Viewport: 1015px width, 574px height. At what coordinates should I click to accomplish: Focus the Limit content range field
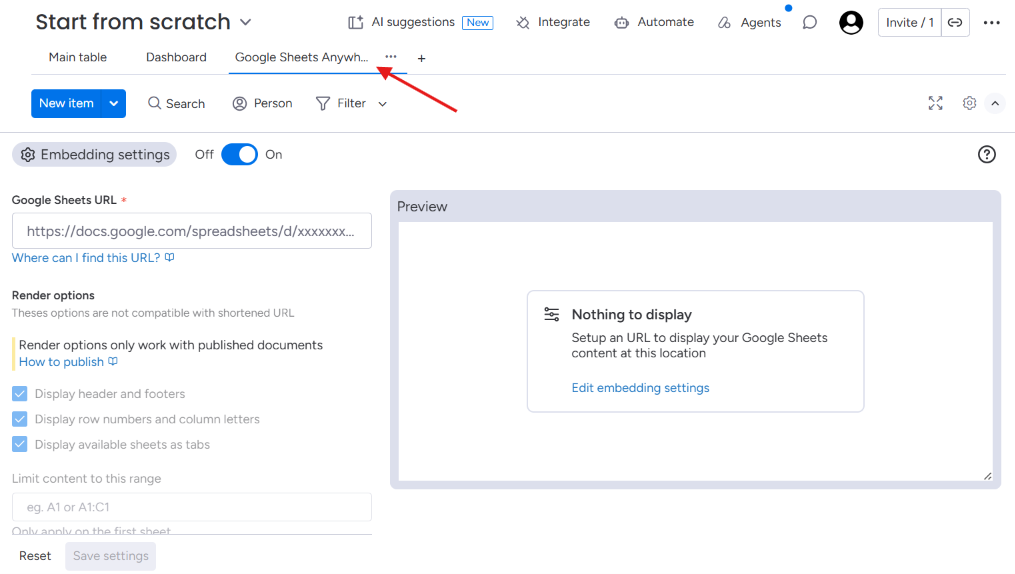tap(192, 507)
